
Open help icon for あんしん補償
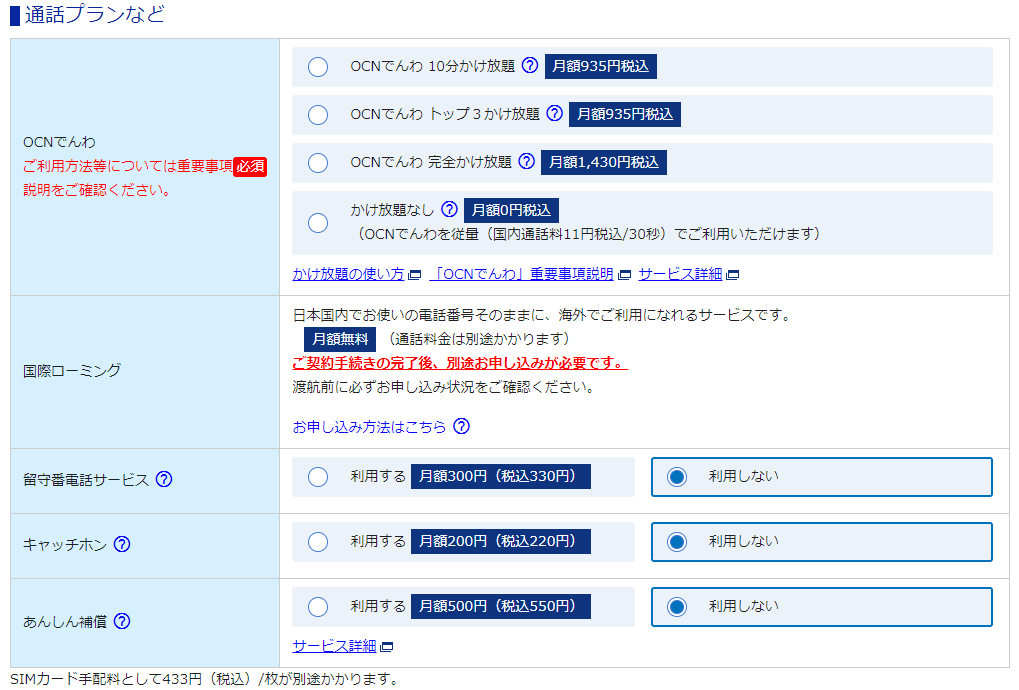[122, 621]
